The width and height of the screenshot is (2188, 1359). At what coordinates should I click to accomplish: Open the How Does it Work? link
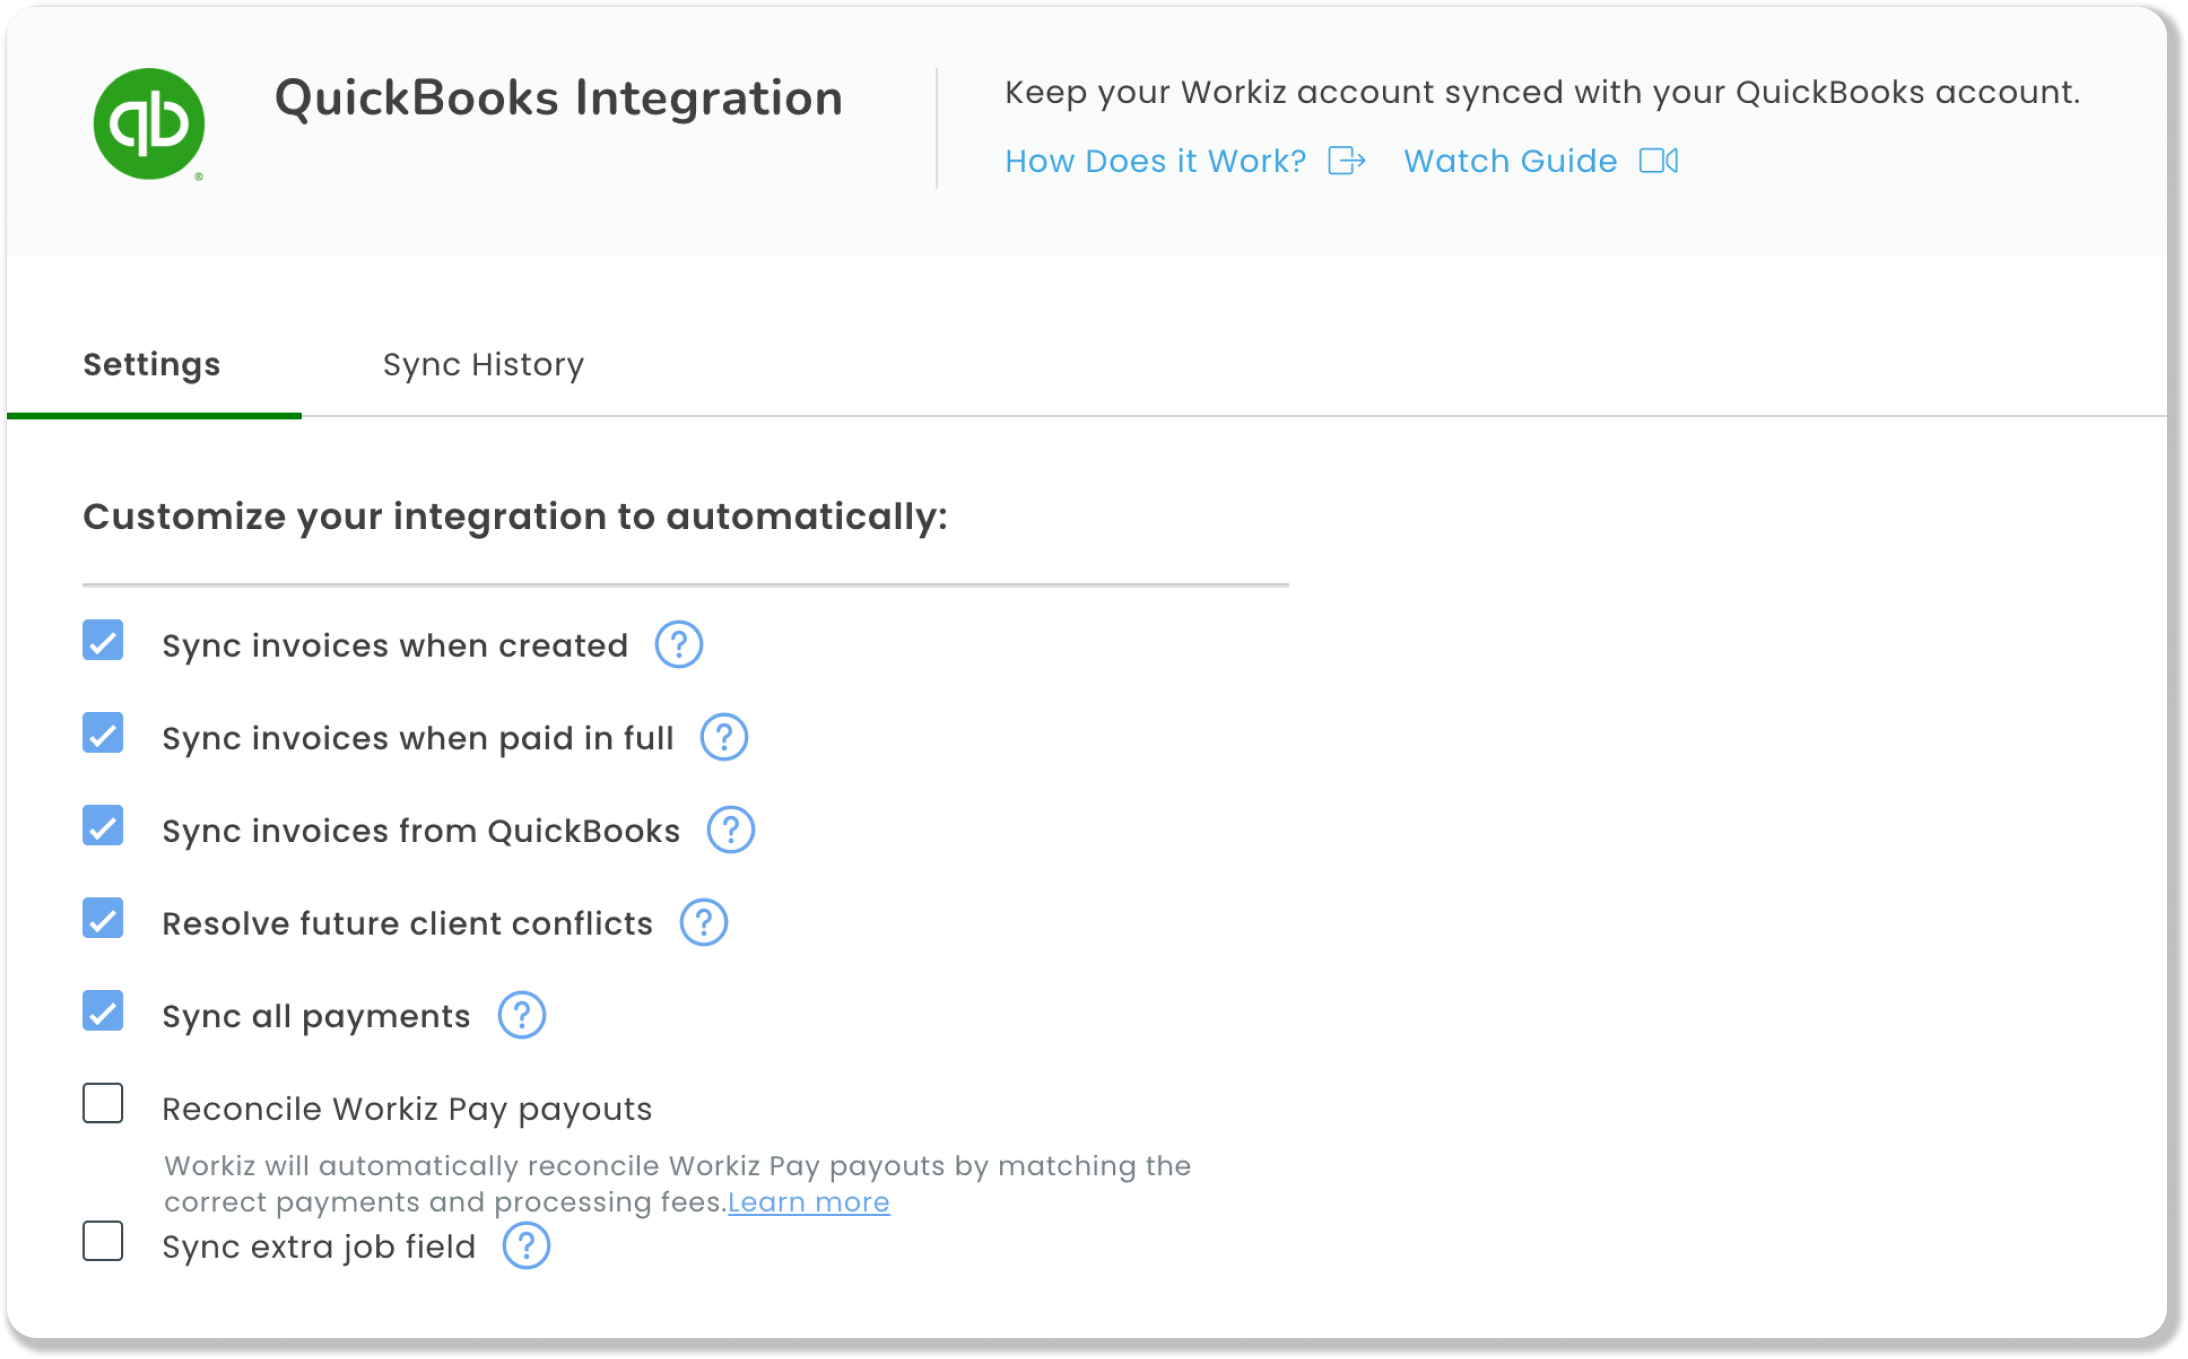1155,161
